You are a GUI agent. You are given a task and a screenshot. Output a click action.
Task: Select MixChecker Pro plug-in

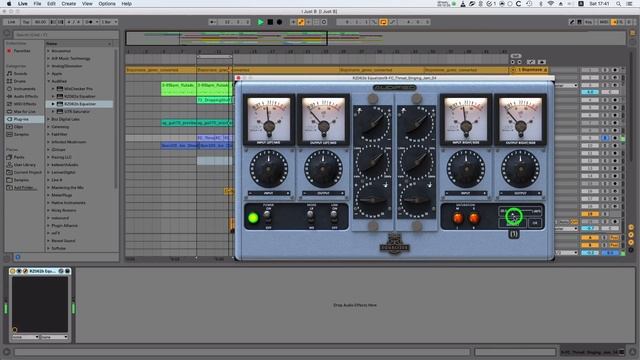(78, 89)
